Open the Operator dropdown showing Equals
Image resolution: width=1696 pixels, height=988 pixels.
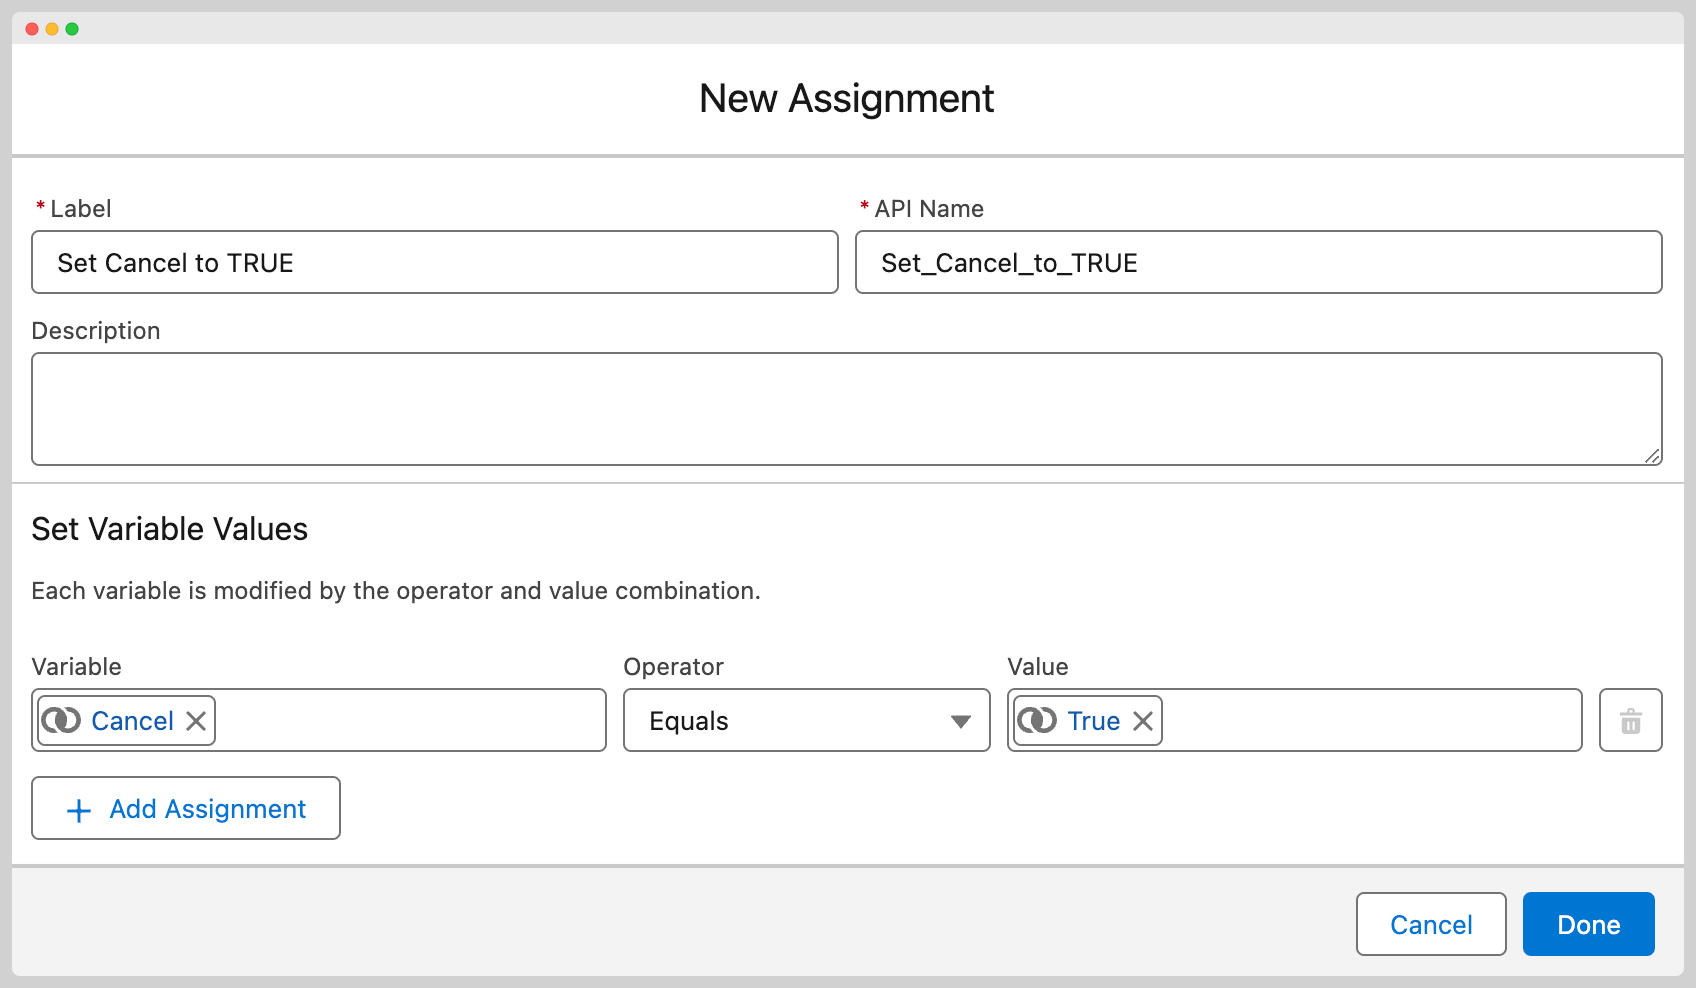(806, 721)
